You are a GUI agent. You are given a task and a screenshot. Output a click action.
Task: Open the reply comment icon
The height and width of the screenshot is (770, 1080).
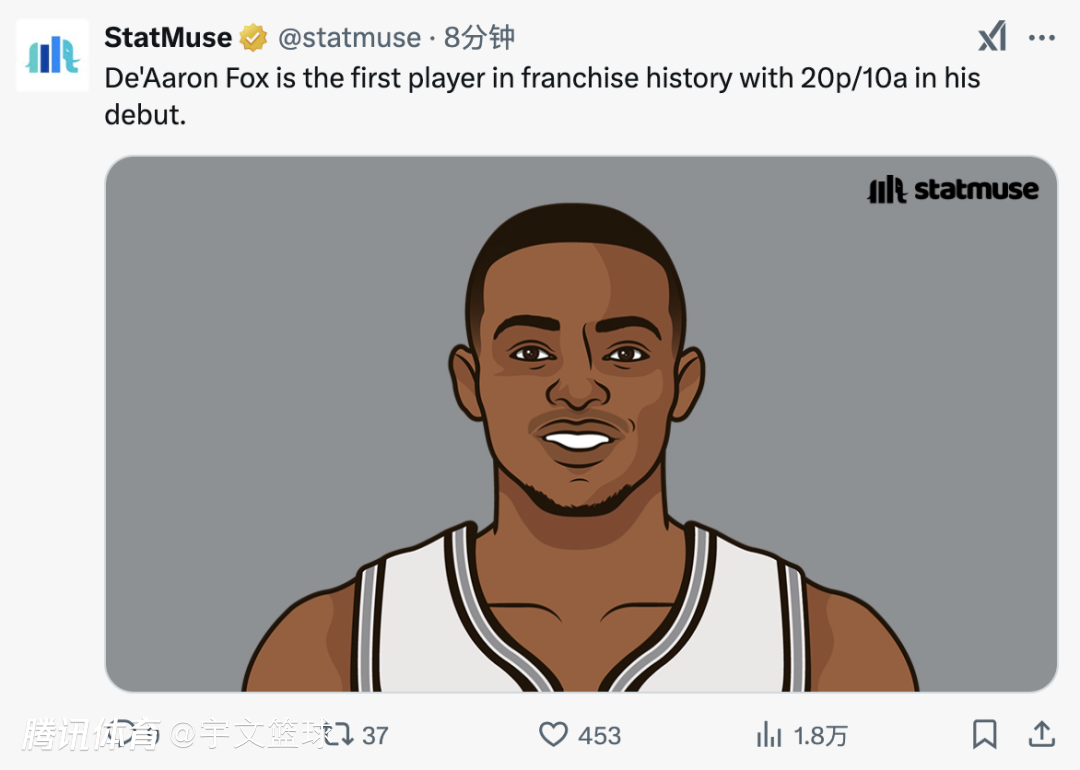tap(125, 734)
